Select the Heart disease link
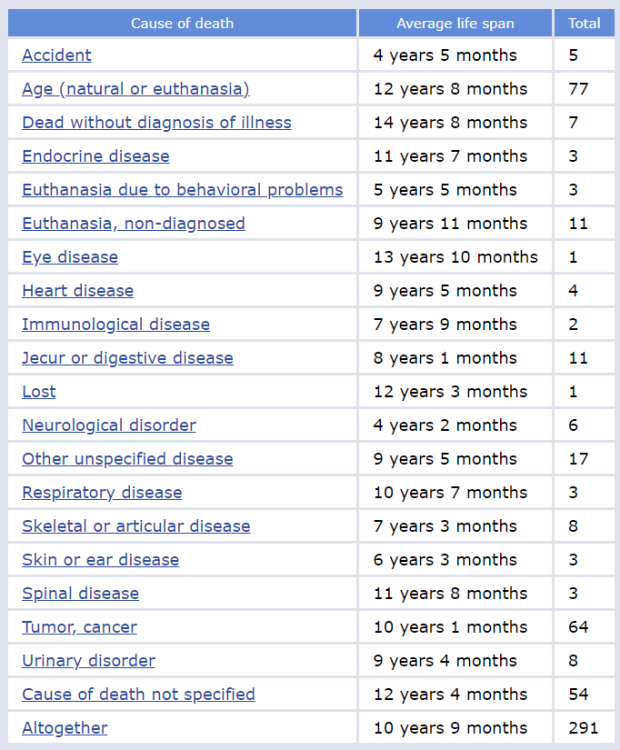 [78, 291]
